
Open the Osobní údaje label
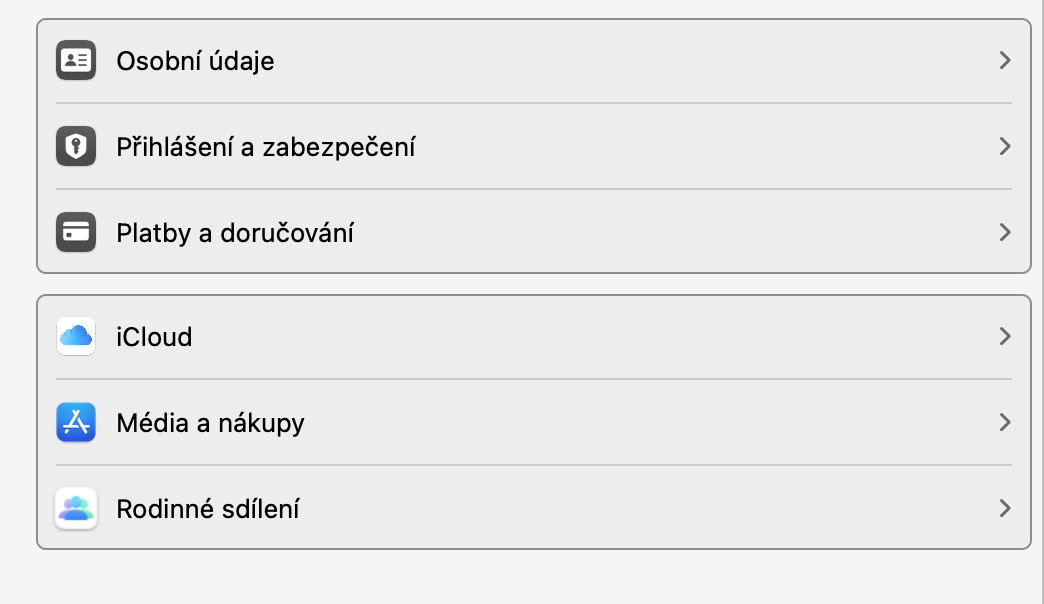point(195,61)
